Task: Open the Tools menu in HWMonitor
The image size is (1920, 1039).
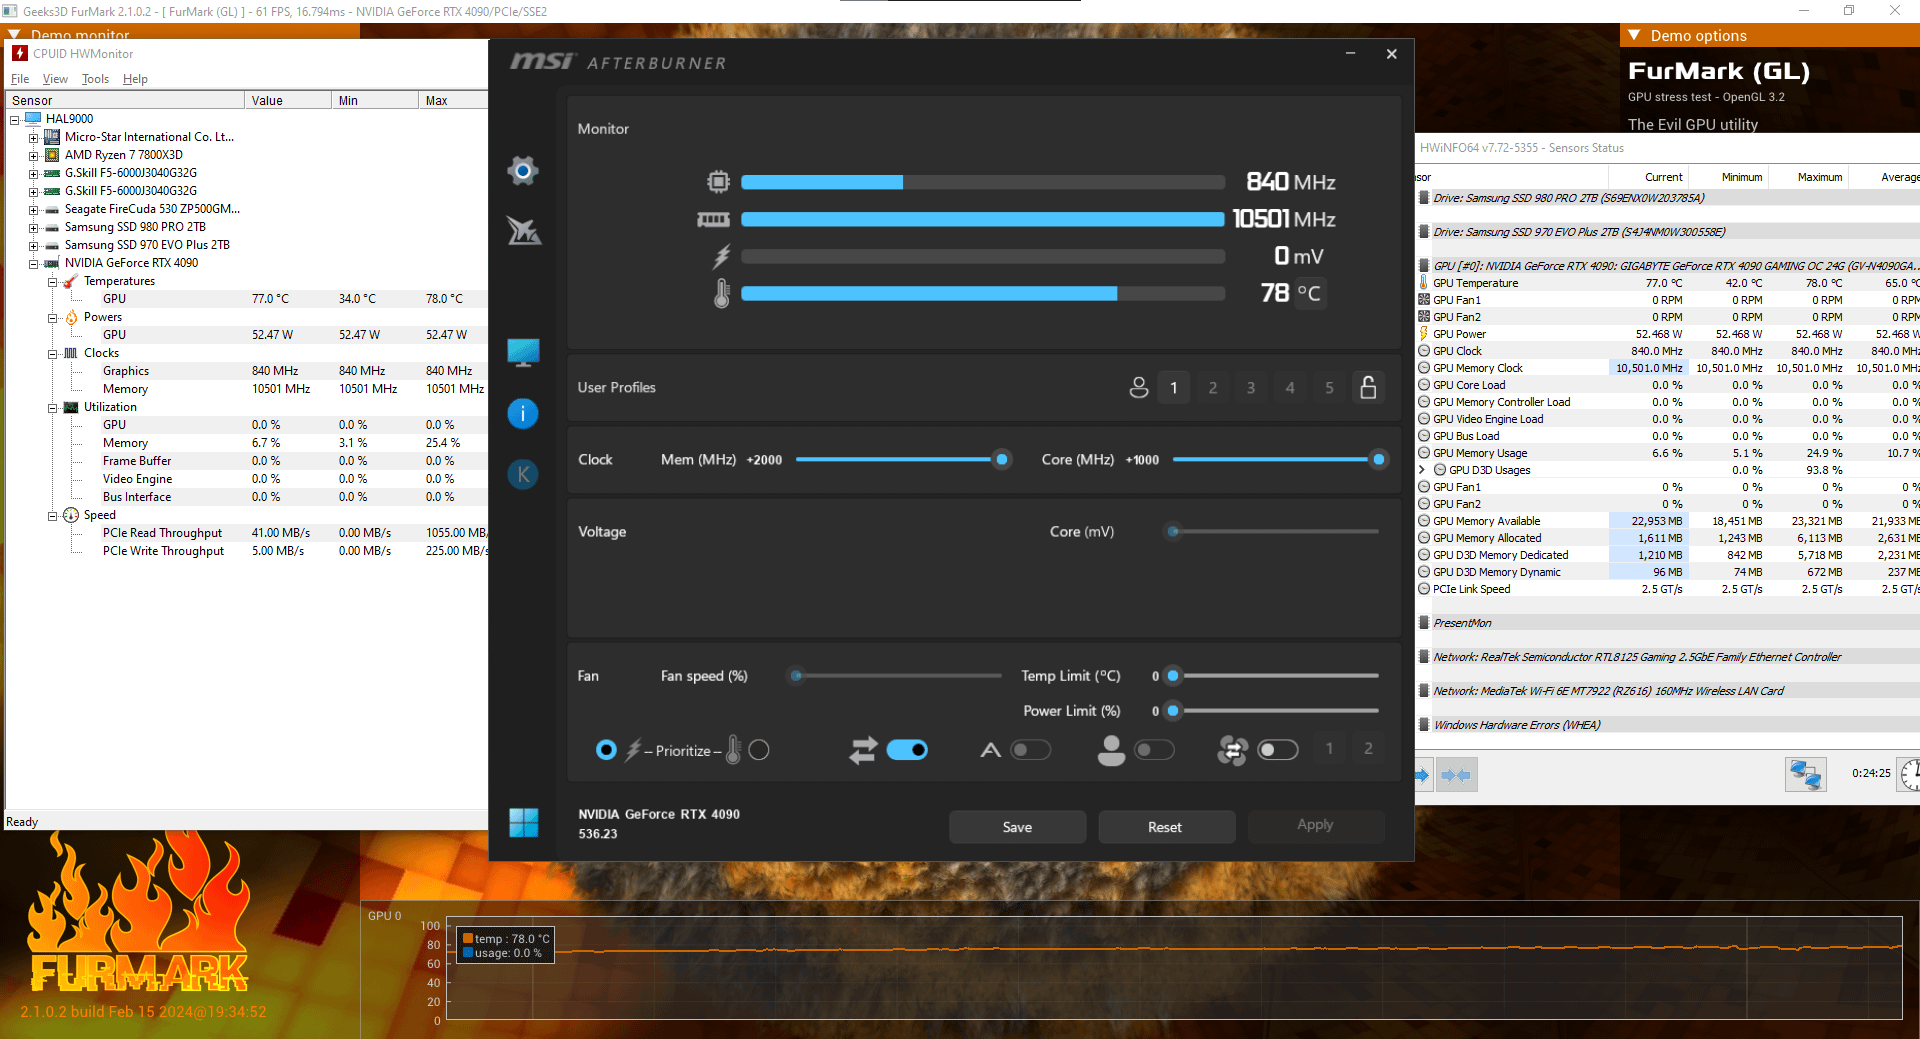Action: (95, 79)
